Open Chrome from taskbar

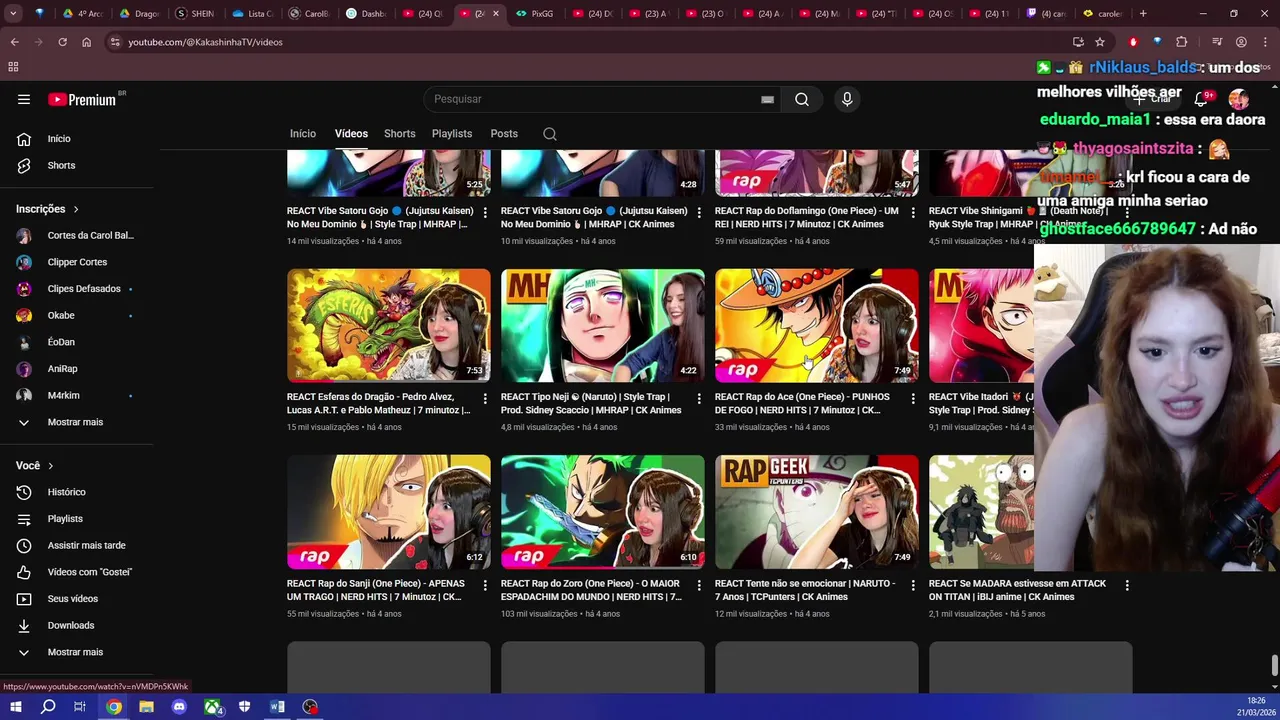point(114,707)
